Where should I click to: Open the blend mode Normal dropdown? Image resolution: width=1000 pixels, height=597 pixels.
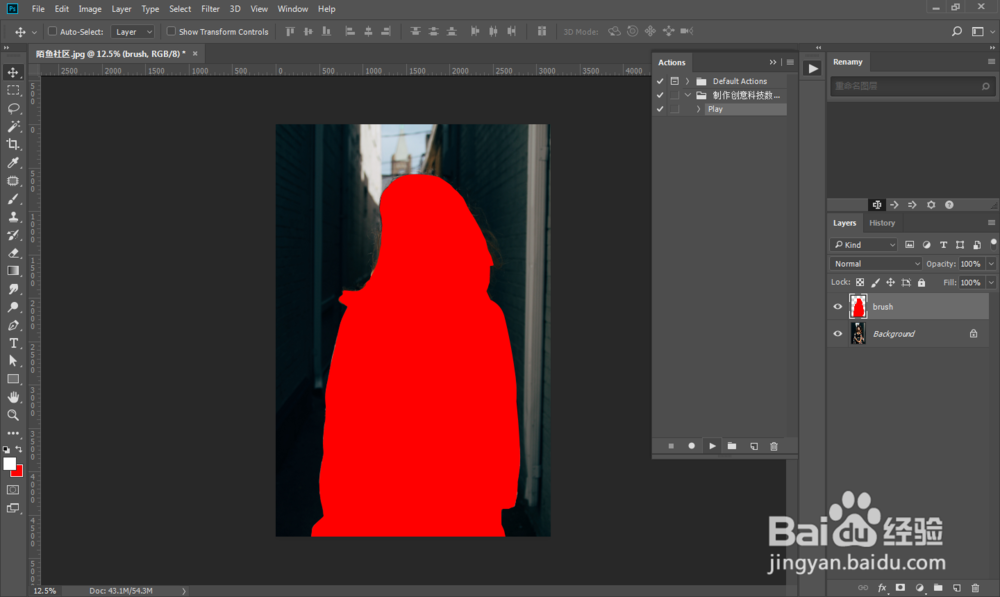(875, 264)
